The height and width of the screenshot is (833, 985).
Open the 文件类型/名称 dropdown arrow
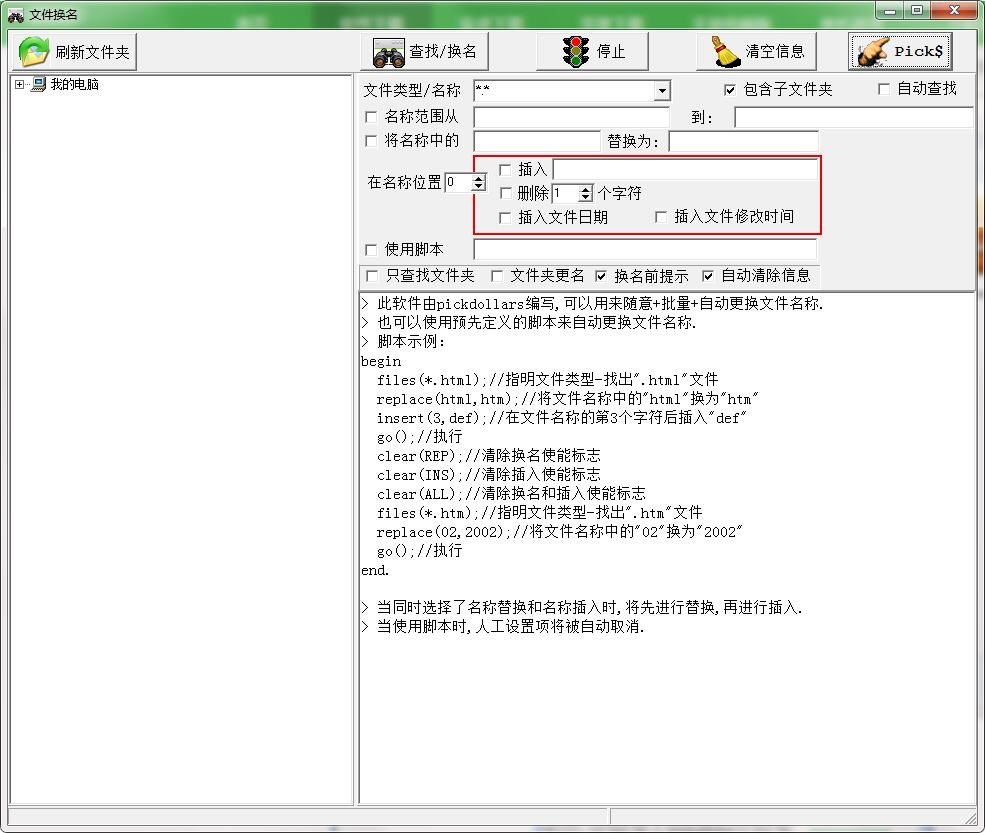click(661, 91)
